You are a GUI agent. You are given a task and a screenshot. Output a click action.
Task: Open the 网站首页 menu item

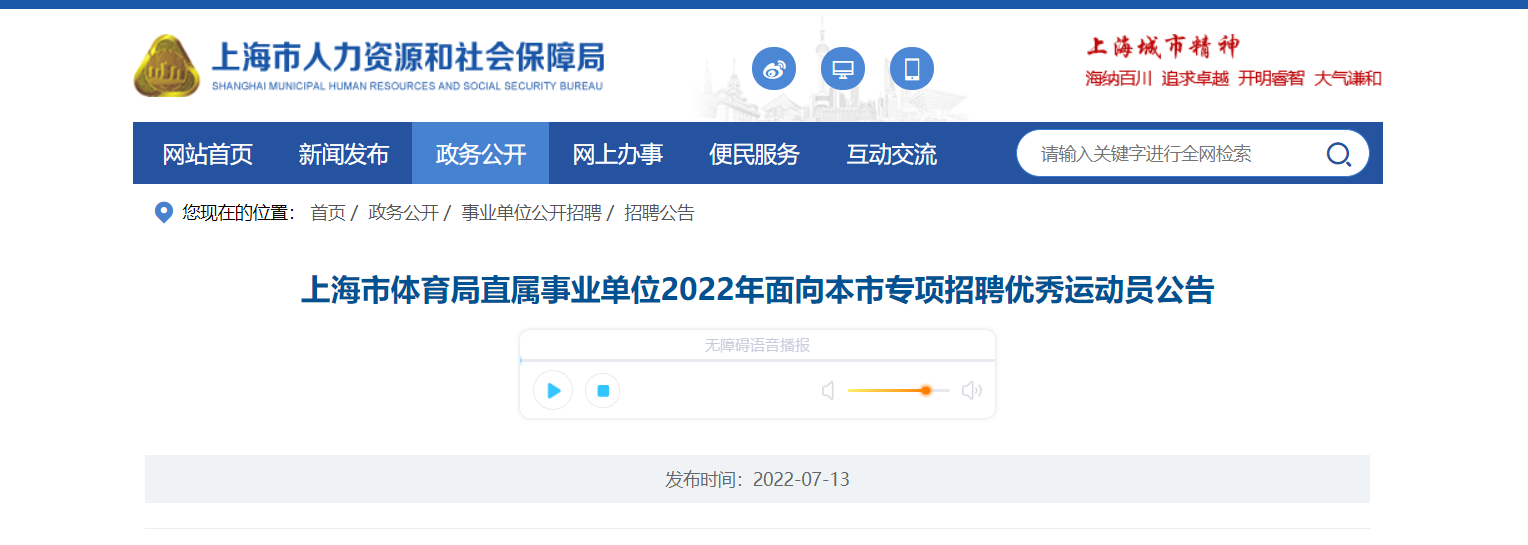point(208,154)
